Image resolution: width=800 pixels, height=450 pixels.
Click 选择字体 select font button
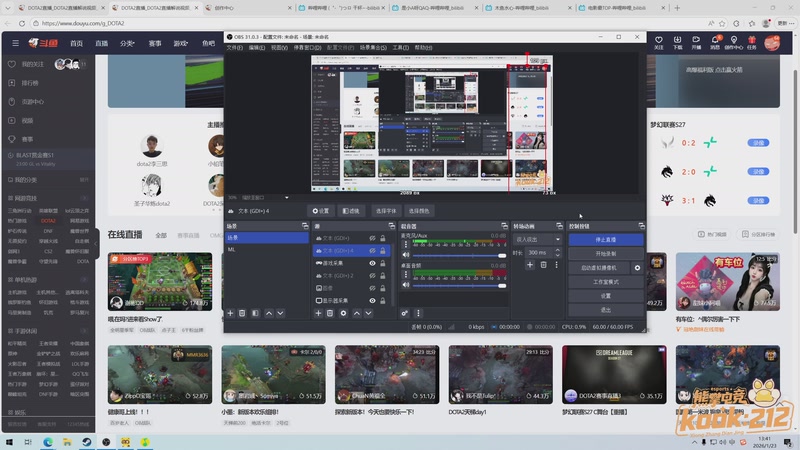tap(386, 211)
